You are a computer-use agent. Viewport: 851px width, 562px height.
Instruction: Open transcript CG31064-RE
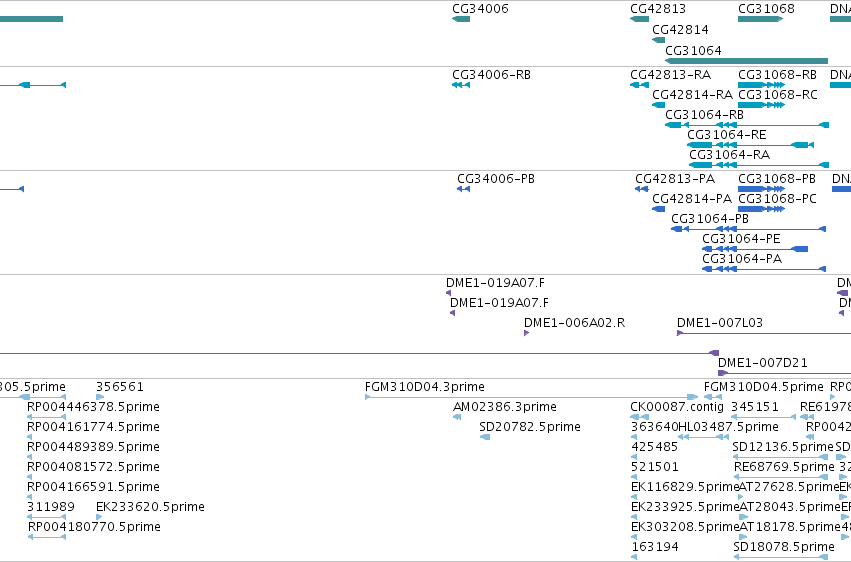coord(727,135)
